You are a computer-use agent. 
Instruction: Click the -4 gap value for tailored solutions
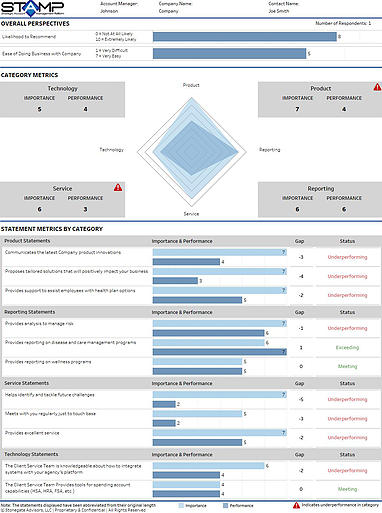click(301, 276)
